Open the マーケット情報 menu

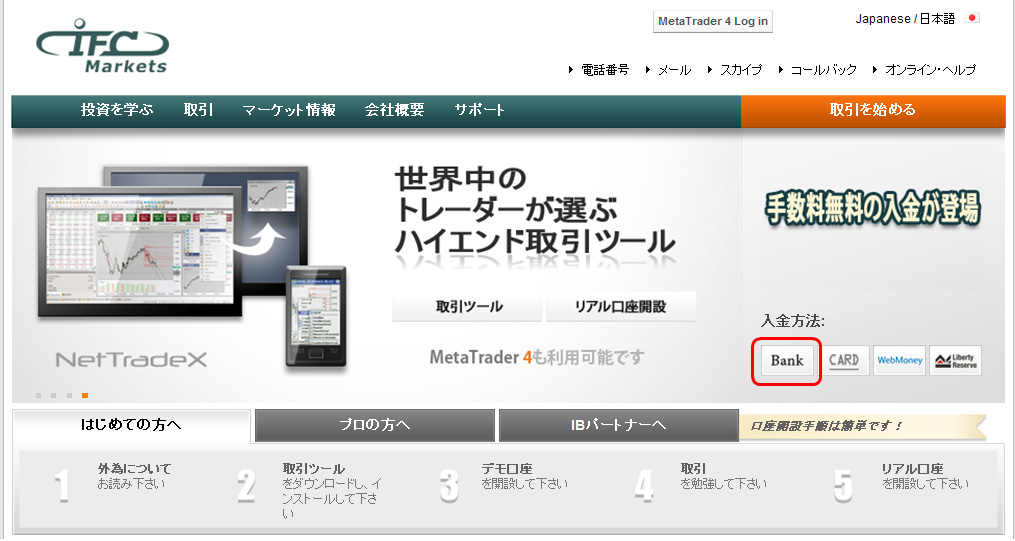click(x=289, y=110)
